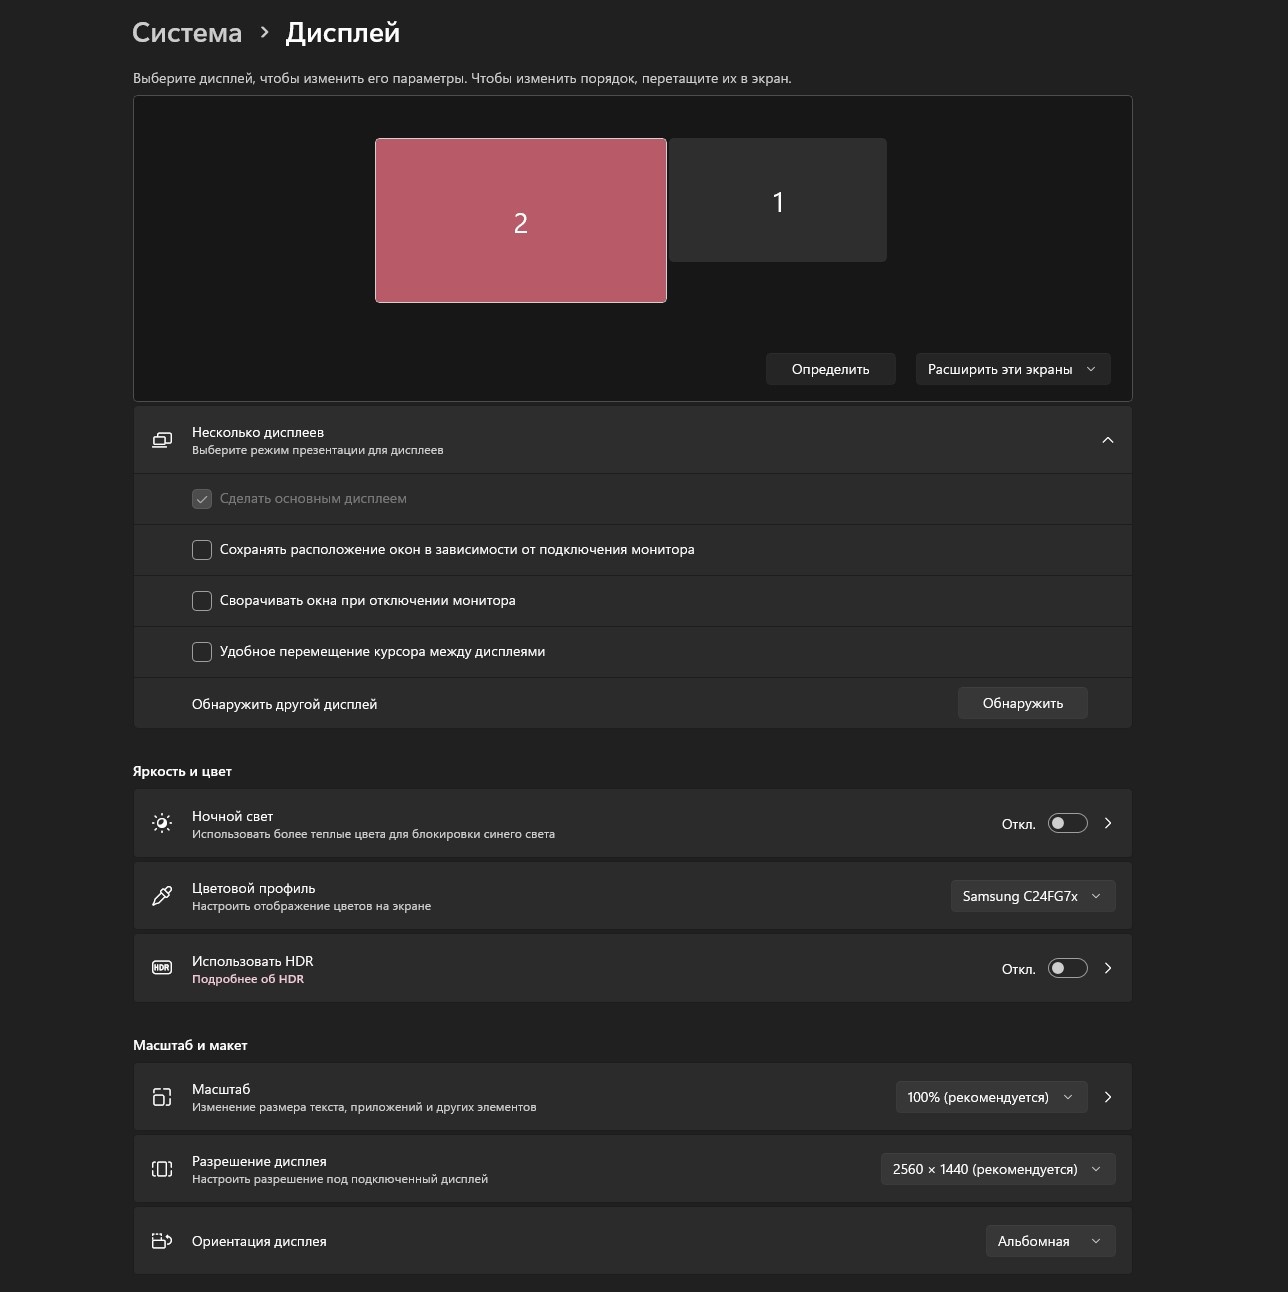The width and height of the screenshot is (1288, 1292).
Task: Toggle the Make main display checkbox
Action: [x=202, y=499]
